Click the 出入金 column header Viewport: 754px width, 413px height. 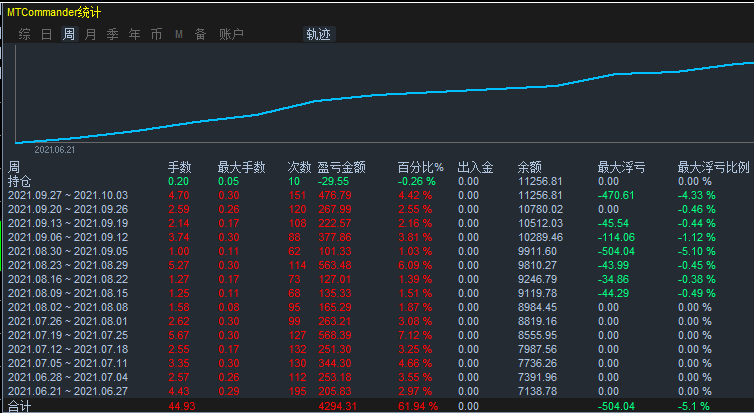click(475, 167)
